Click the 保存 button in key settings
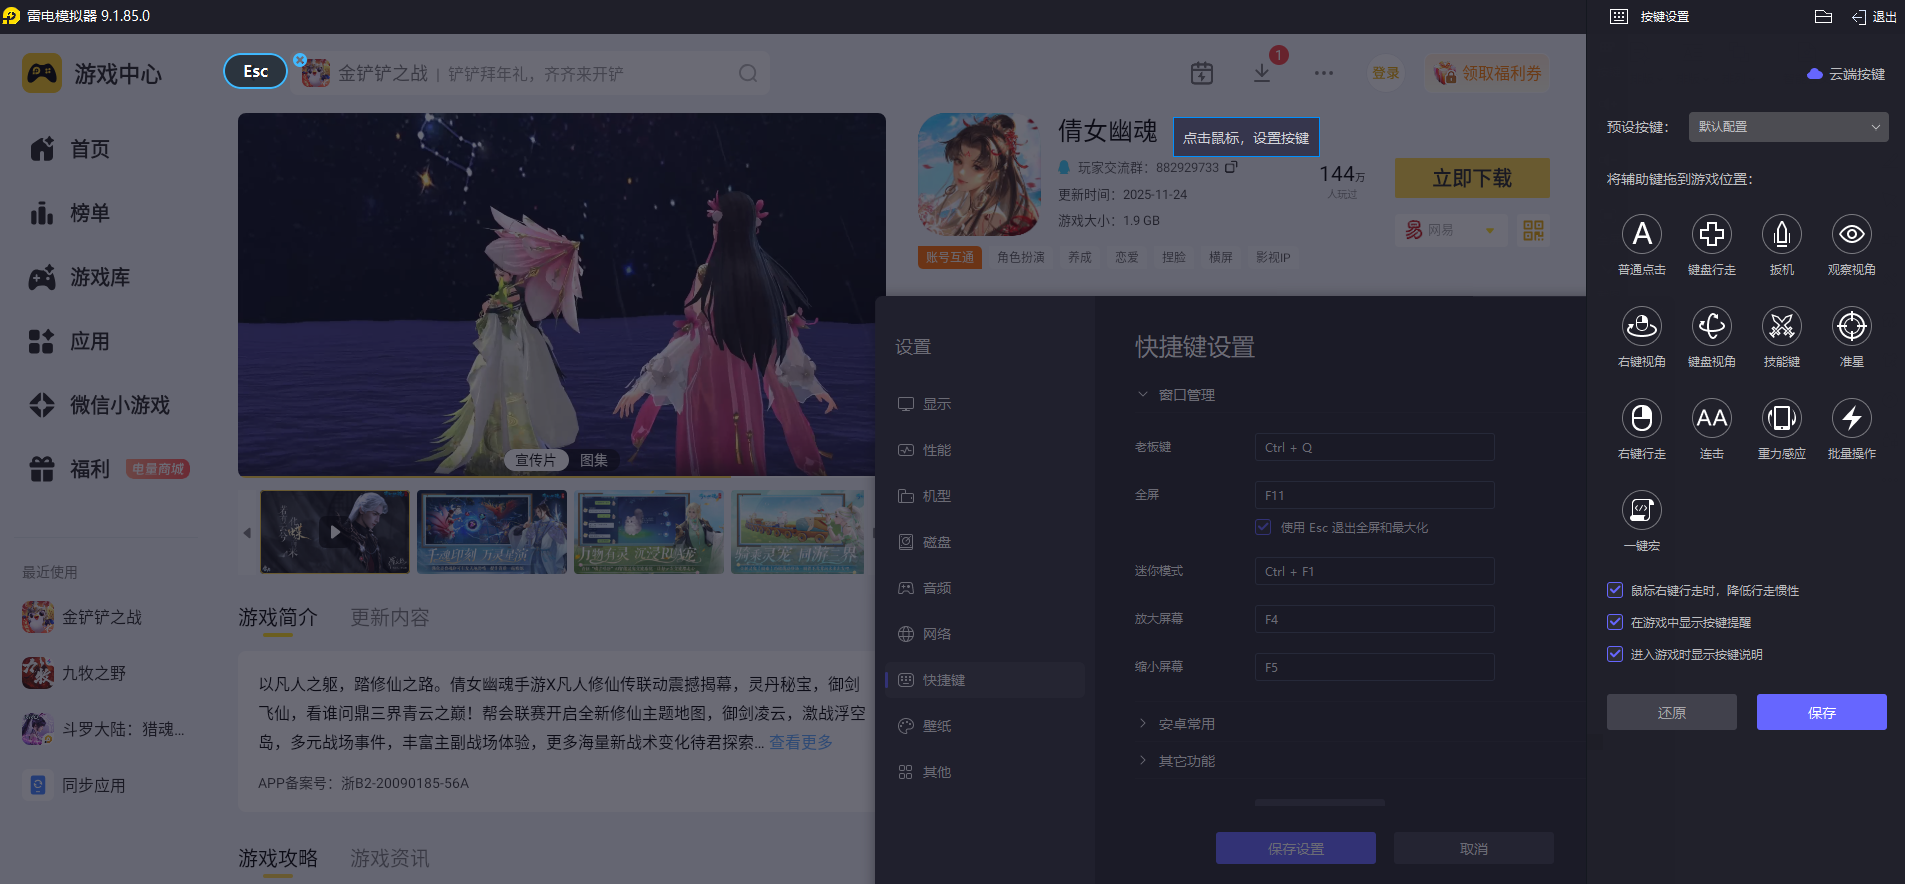 1821,712
